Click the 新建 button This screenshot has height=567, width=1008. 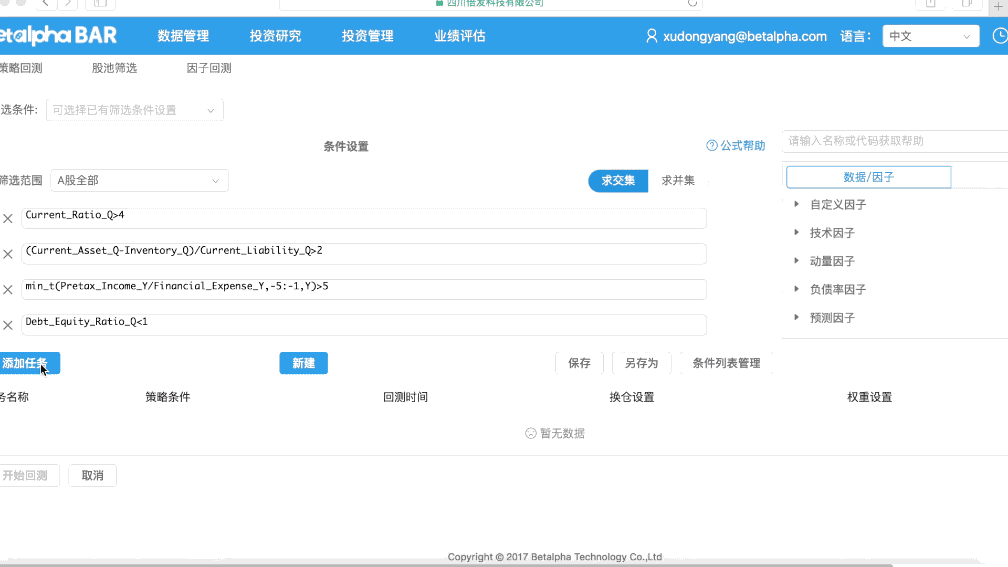303,364
